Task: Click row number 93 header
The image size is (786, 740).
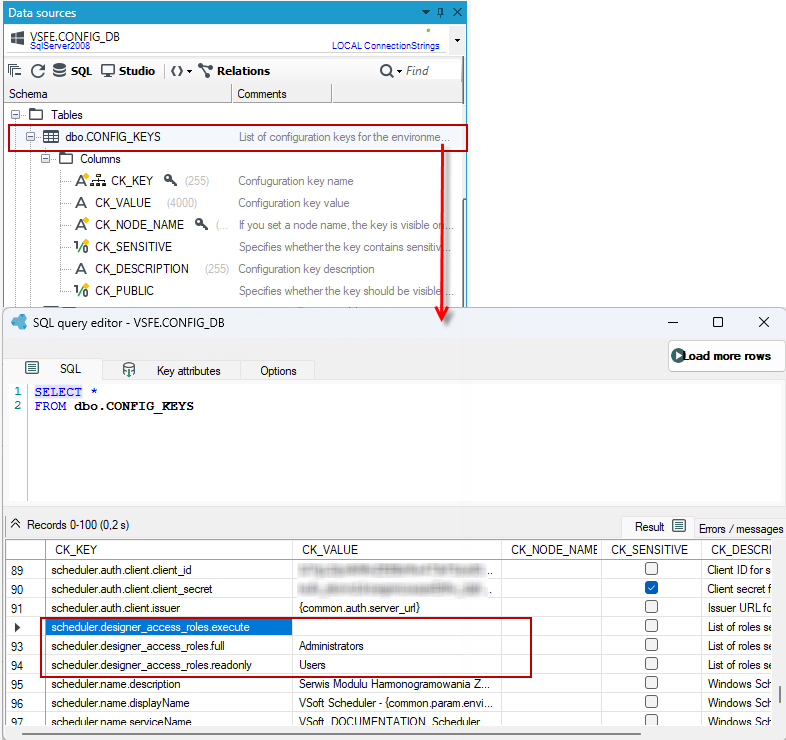Action: point(25,646)
